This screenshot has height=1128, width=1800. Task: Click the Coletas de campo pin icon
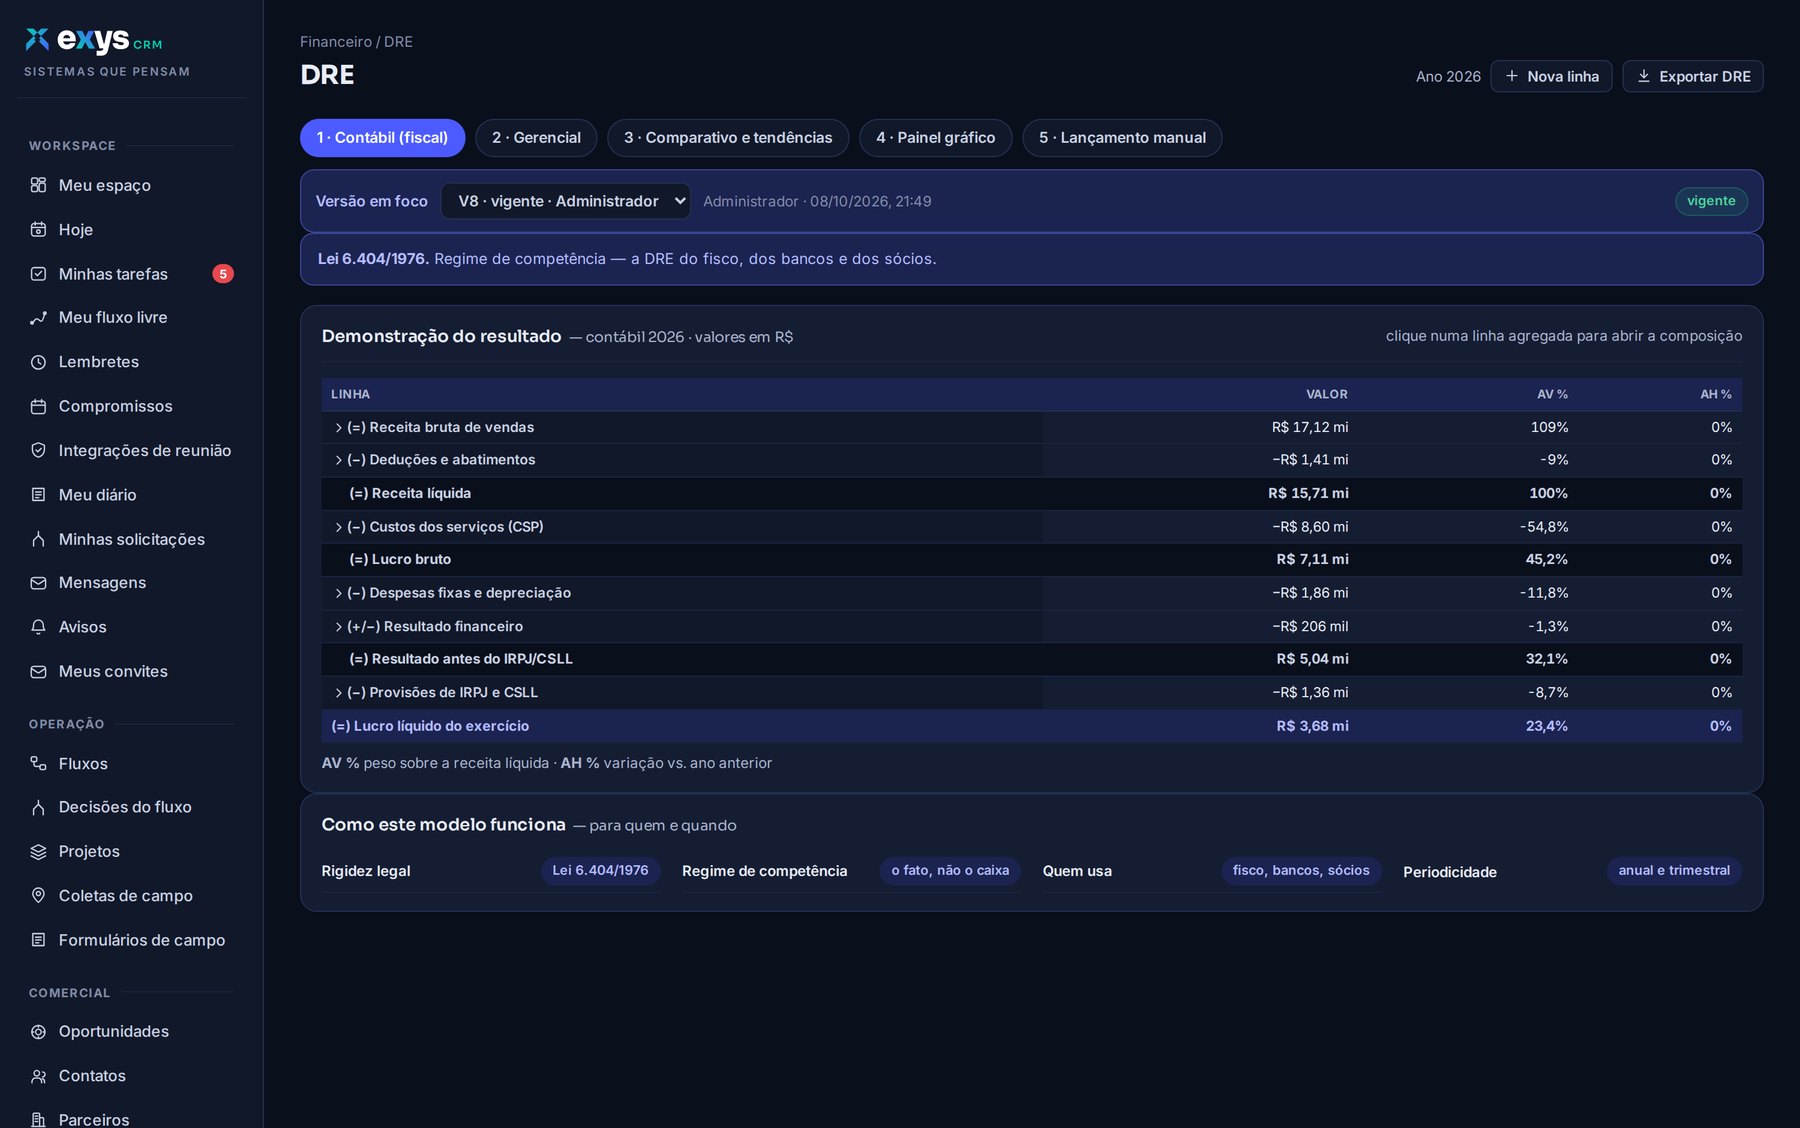38,896
